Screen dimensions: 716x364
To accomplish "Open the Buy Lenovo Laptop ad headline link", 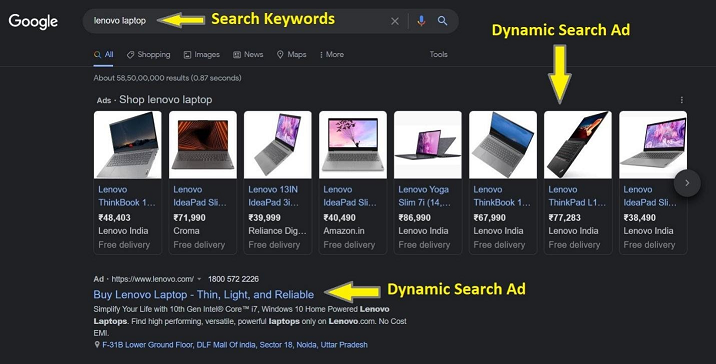I will 204,295.
